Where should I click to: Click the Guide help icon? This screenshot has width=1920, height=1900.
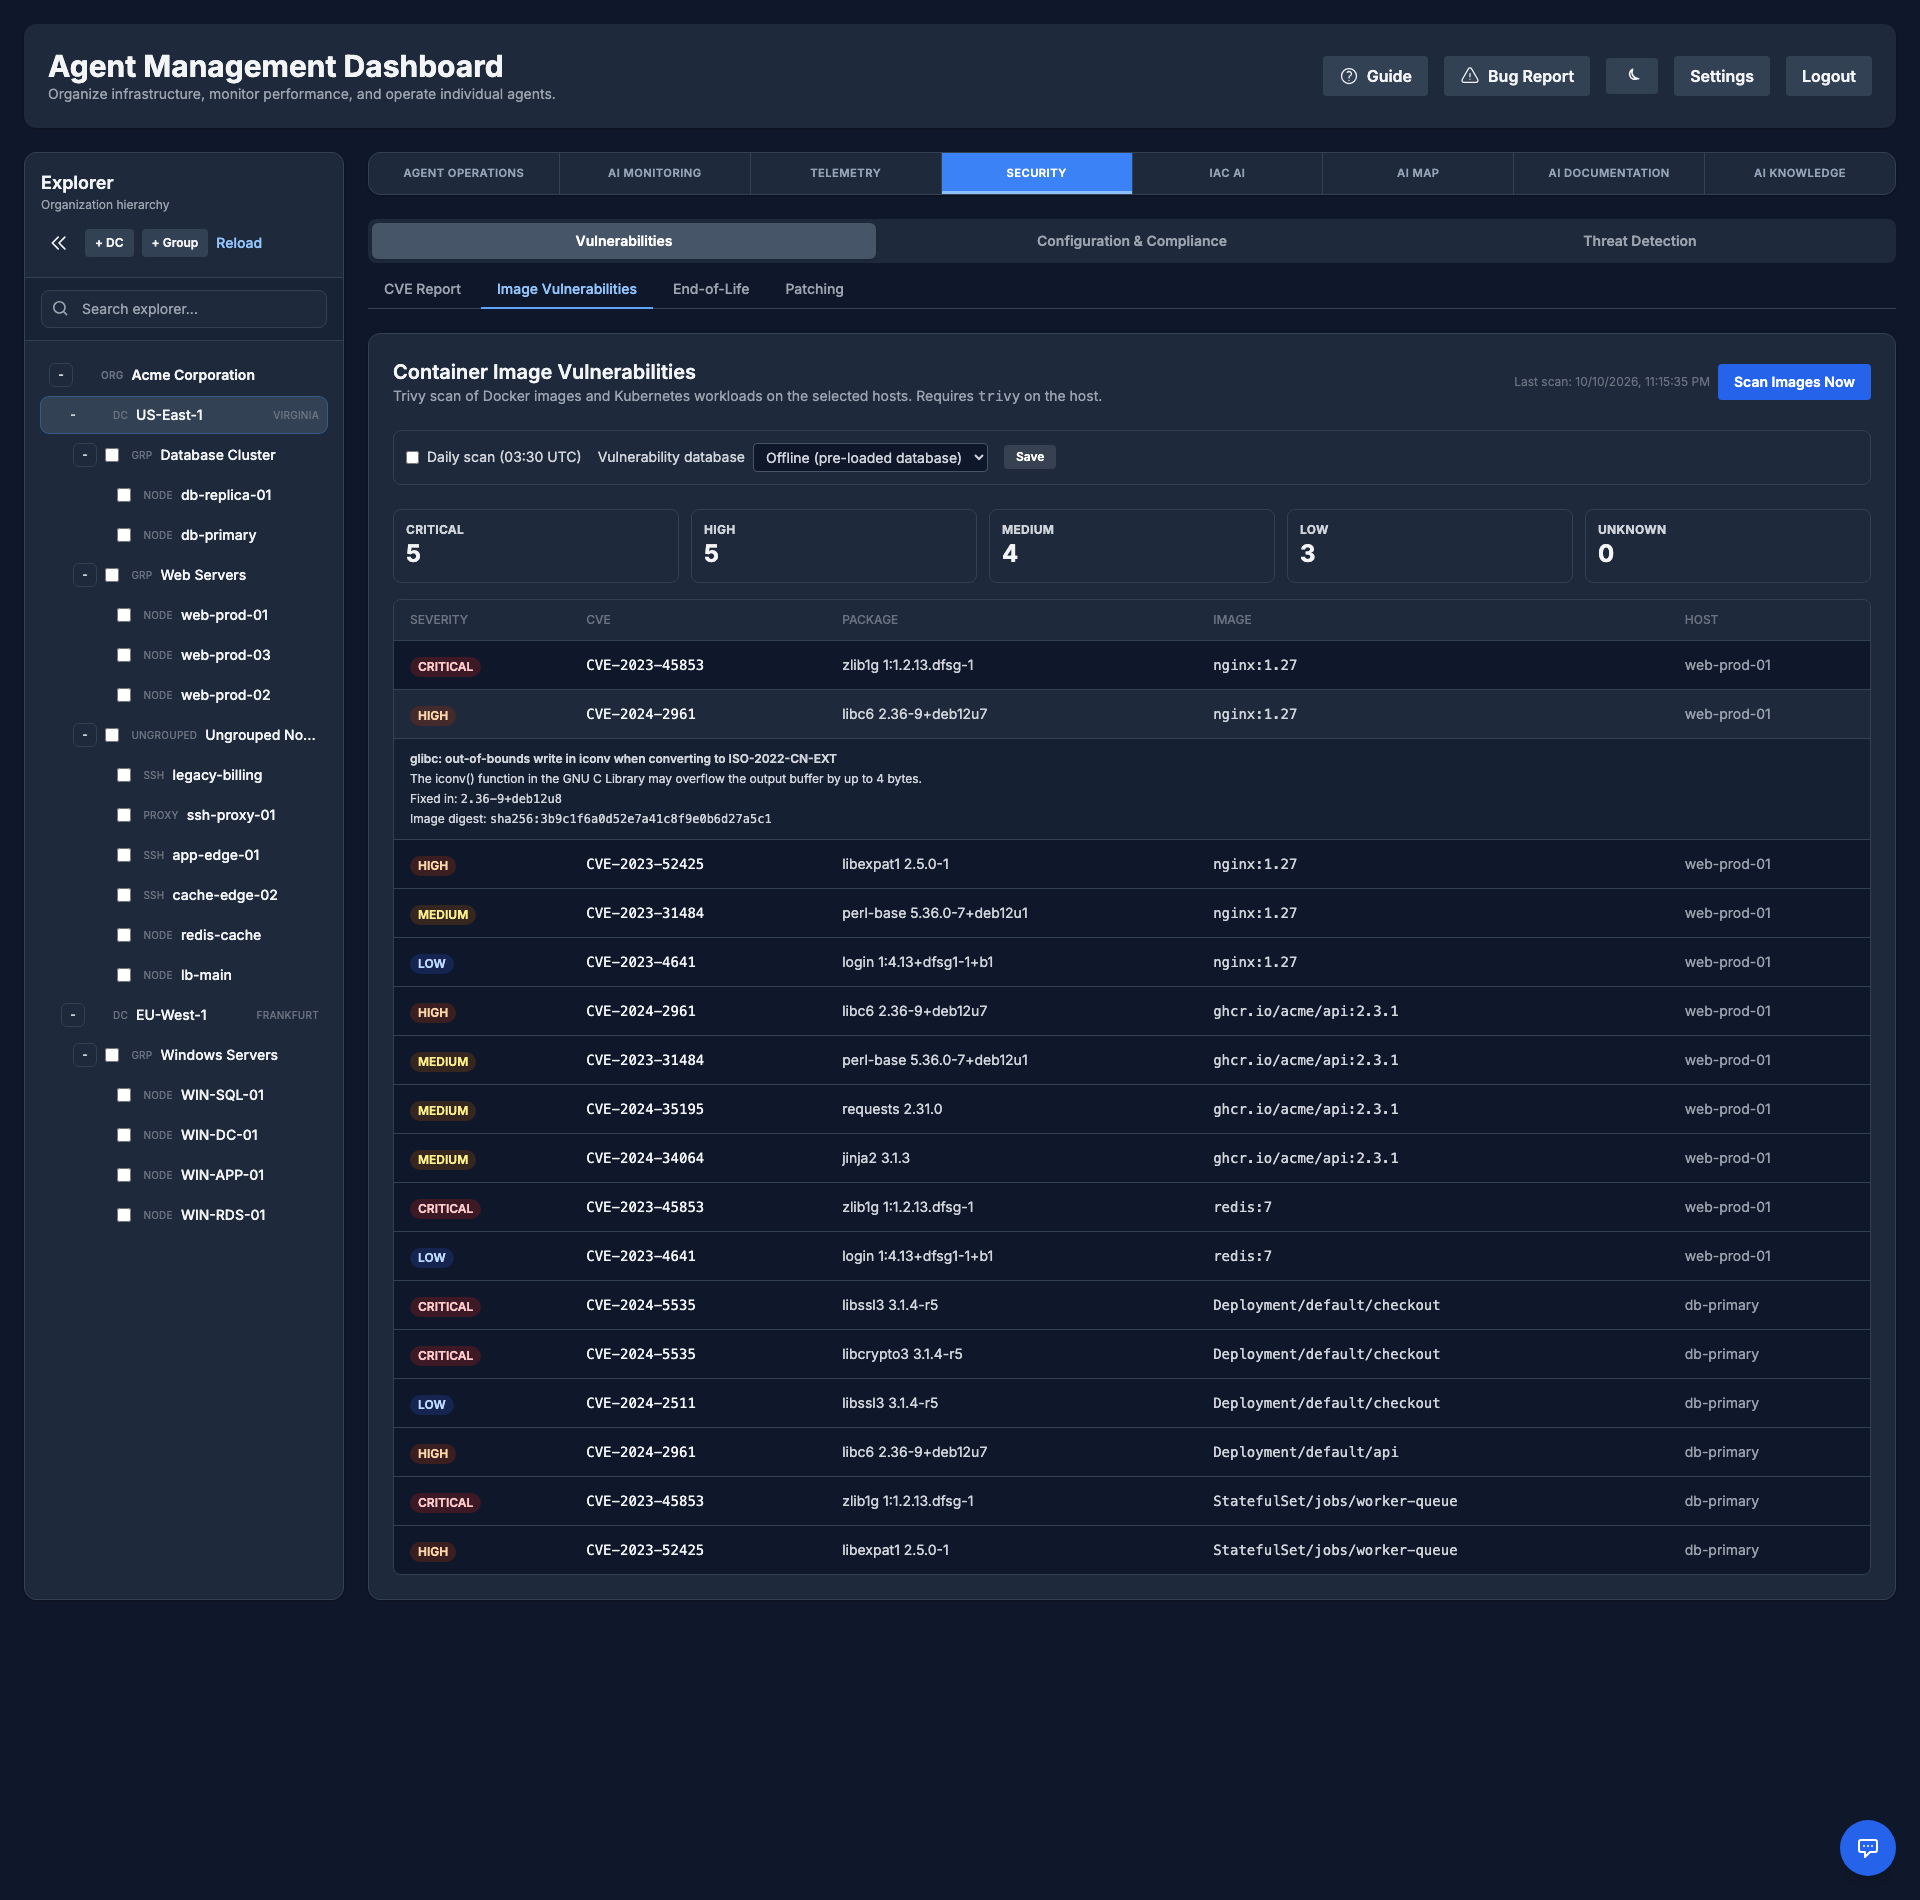1348,76
